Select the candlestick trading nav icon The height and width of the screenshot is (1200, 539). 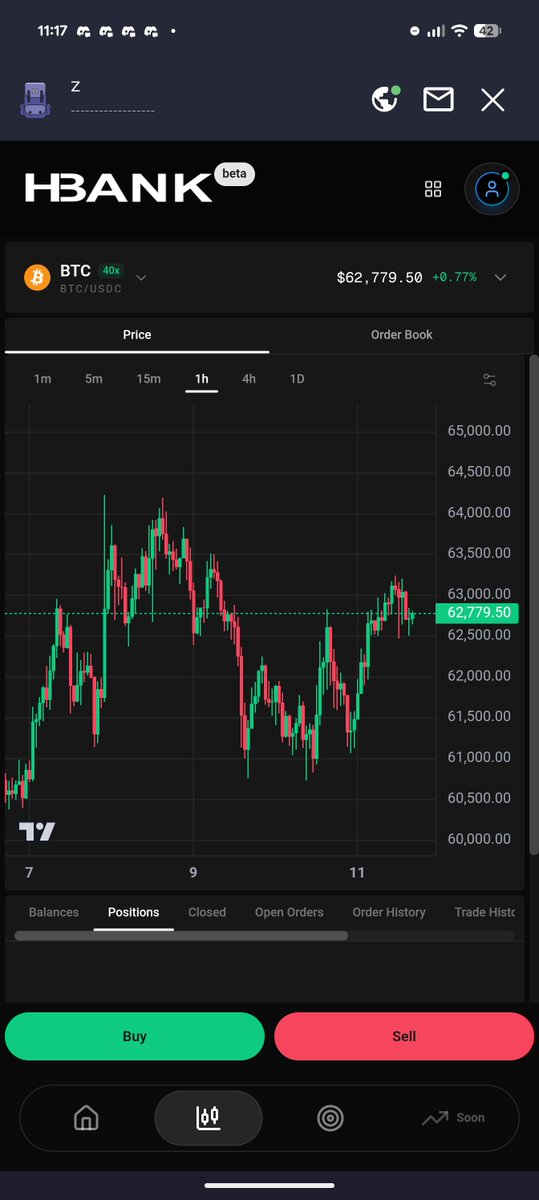pos(208,1118)
